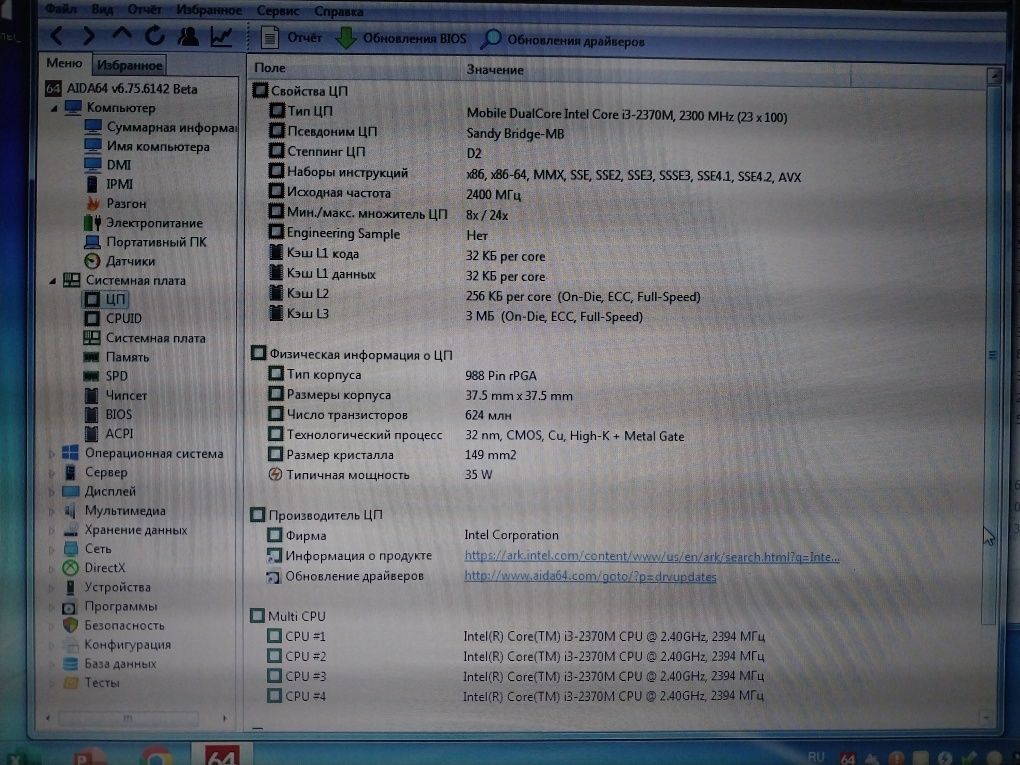This screenshot has height=765, width=1020.
Task: Open the Портативный ПК laptop icon item
Action: pos(92,243)
